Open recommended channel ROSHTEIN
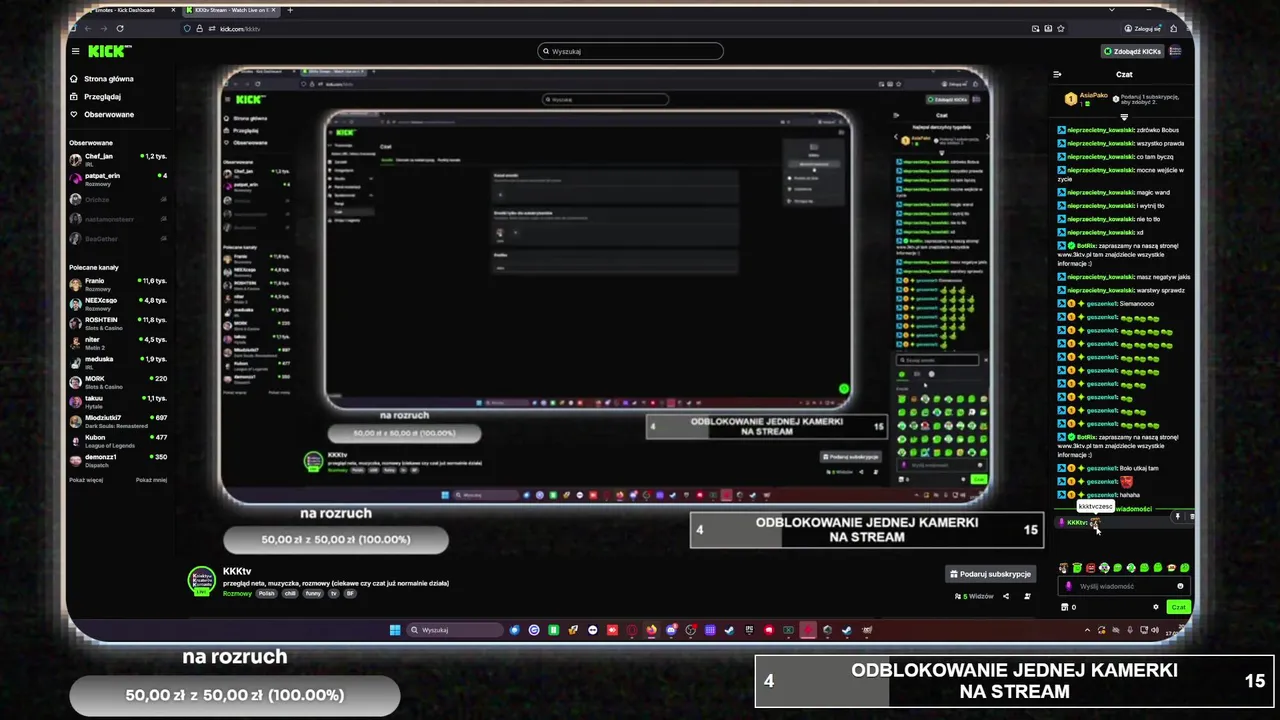The image size is (1280, 720). (x=118, y=323)
